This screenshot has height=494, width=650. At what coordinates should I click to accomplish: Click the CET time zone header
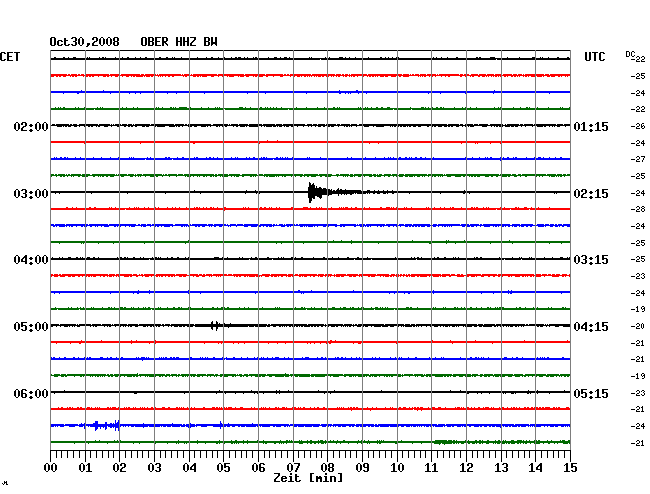click(x=10, y=57)
